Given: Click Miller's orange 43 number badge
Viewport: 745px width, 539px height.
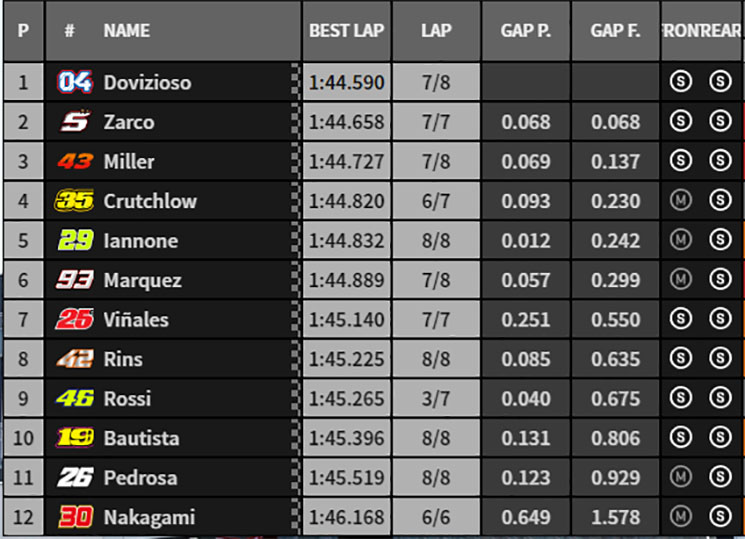Looking at the screenshot, I should pyautogui.click(x=75, y=161).
